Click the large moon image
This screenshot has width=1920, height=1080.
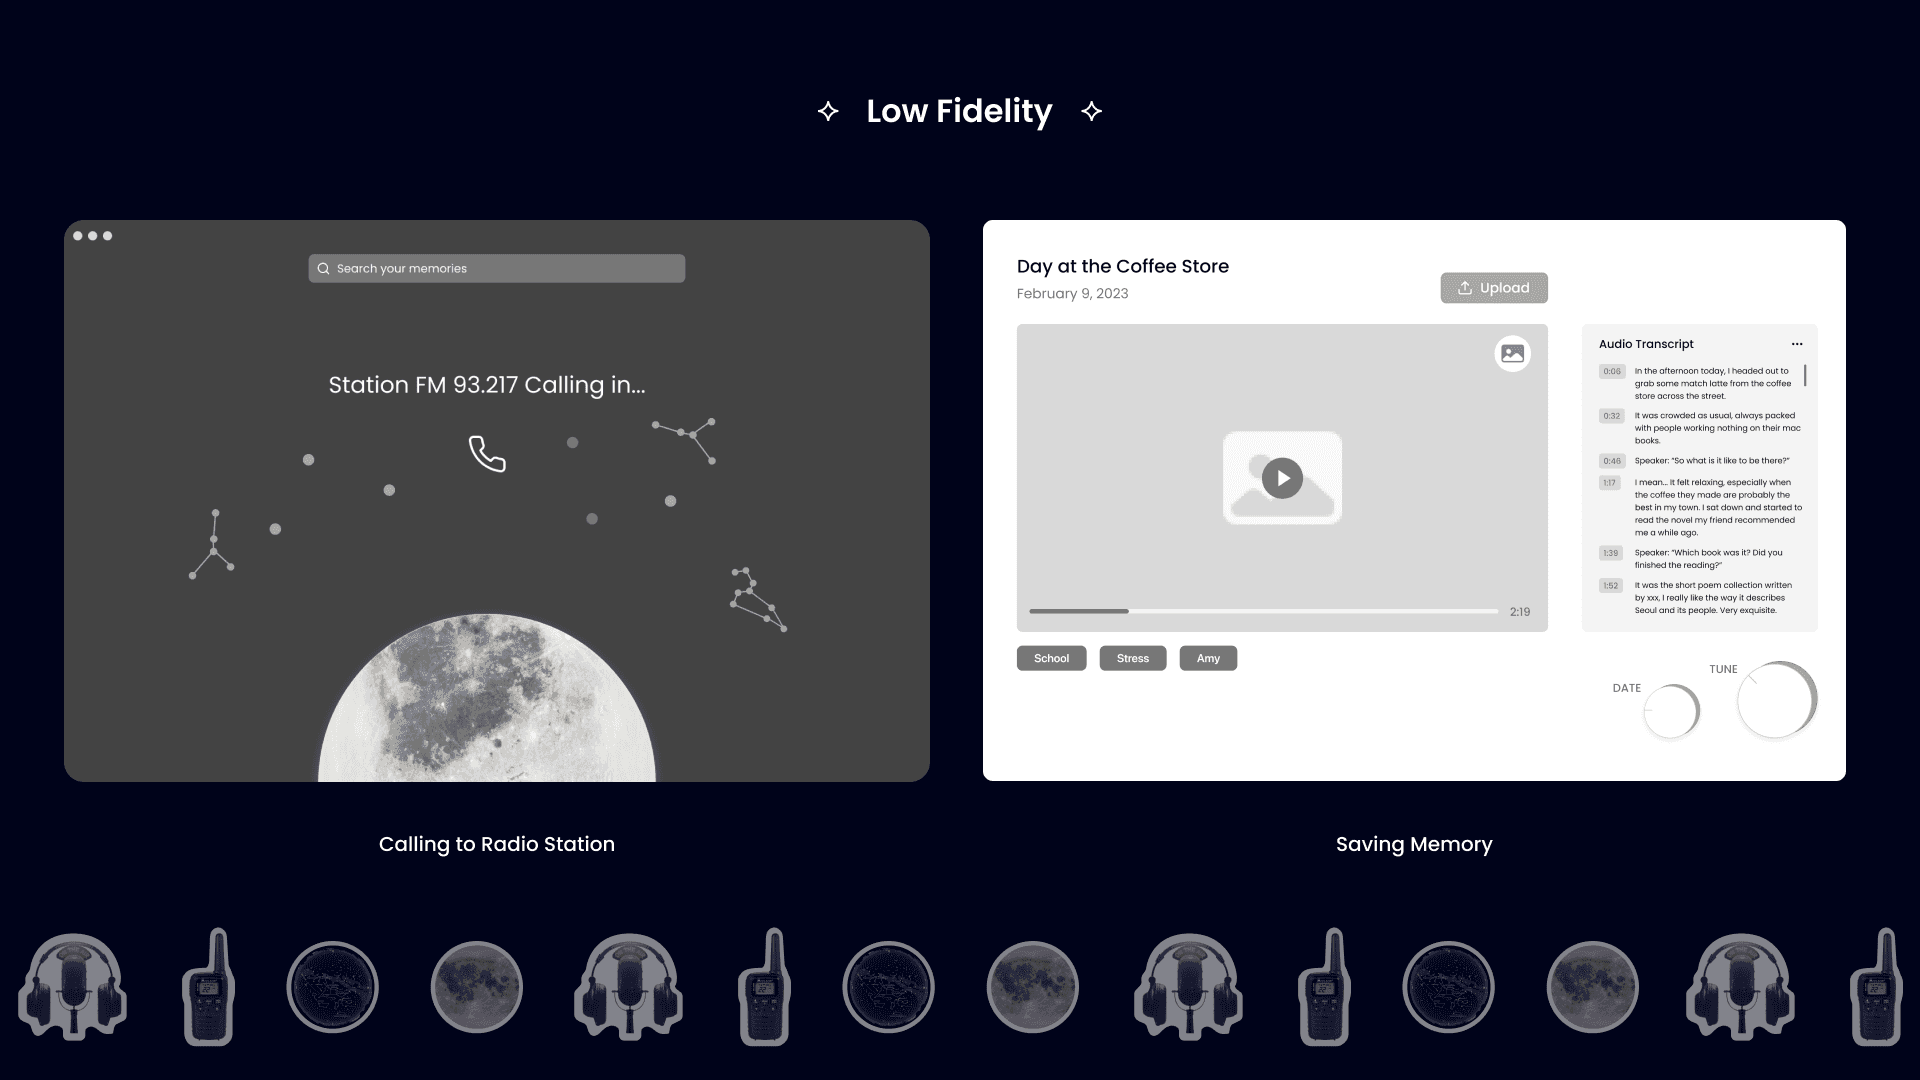coord(487,698)
